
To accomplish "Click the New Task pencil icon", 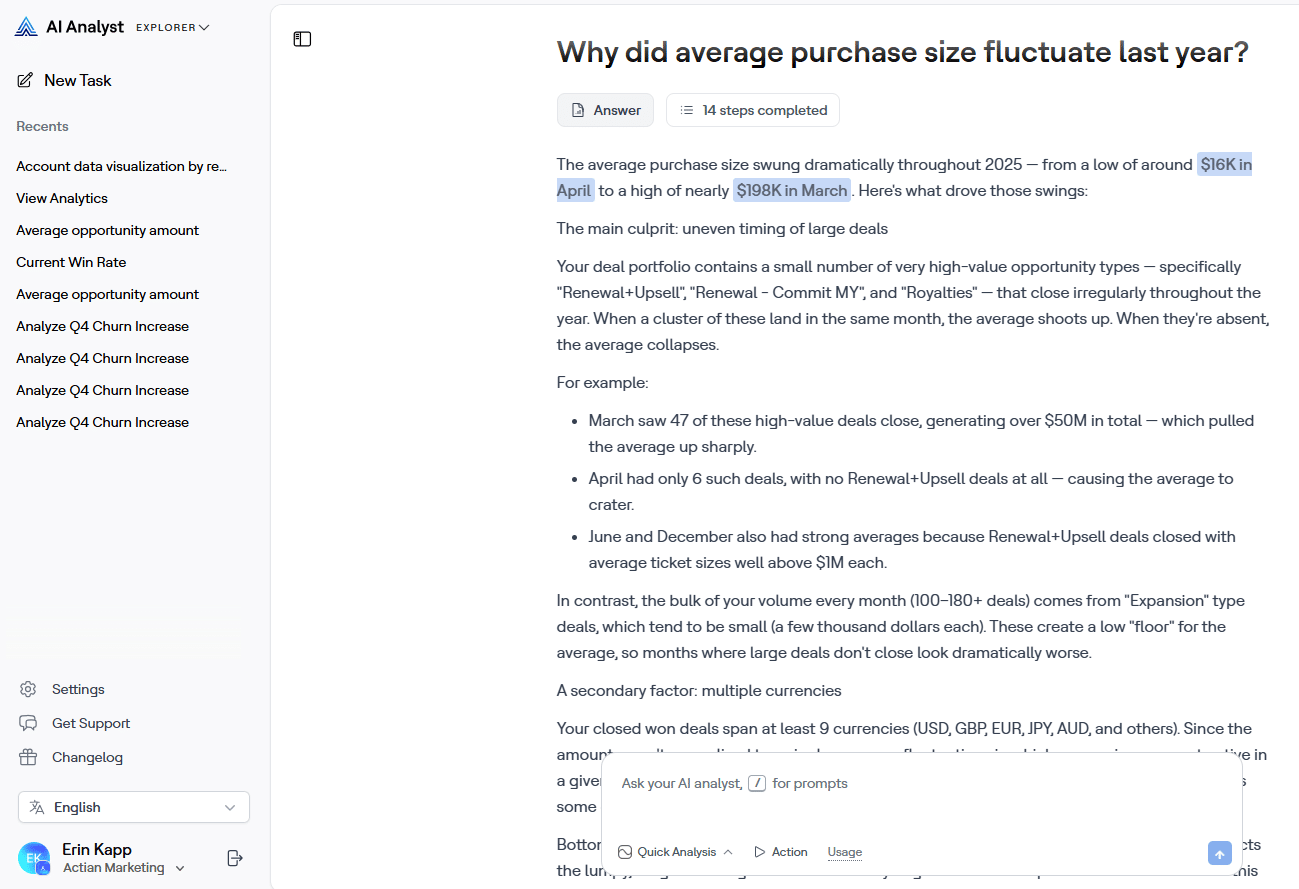I will [x=25, y=80].
